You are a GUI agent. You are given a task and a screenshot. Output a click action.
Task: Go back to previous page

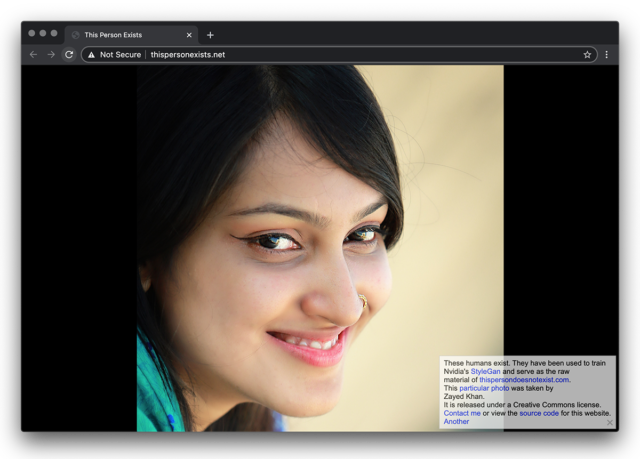point(33,55)
